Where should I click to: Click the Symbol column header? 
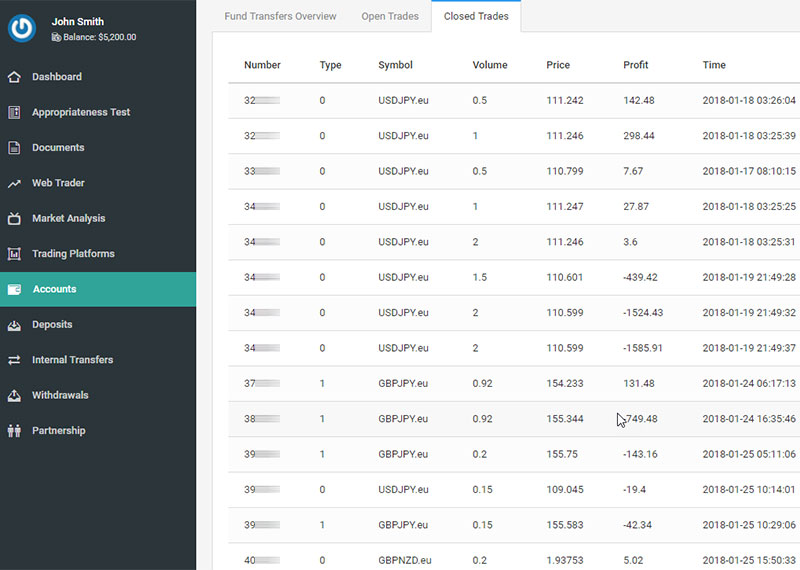tap(395, 65)
